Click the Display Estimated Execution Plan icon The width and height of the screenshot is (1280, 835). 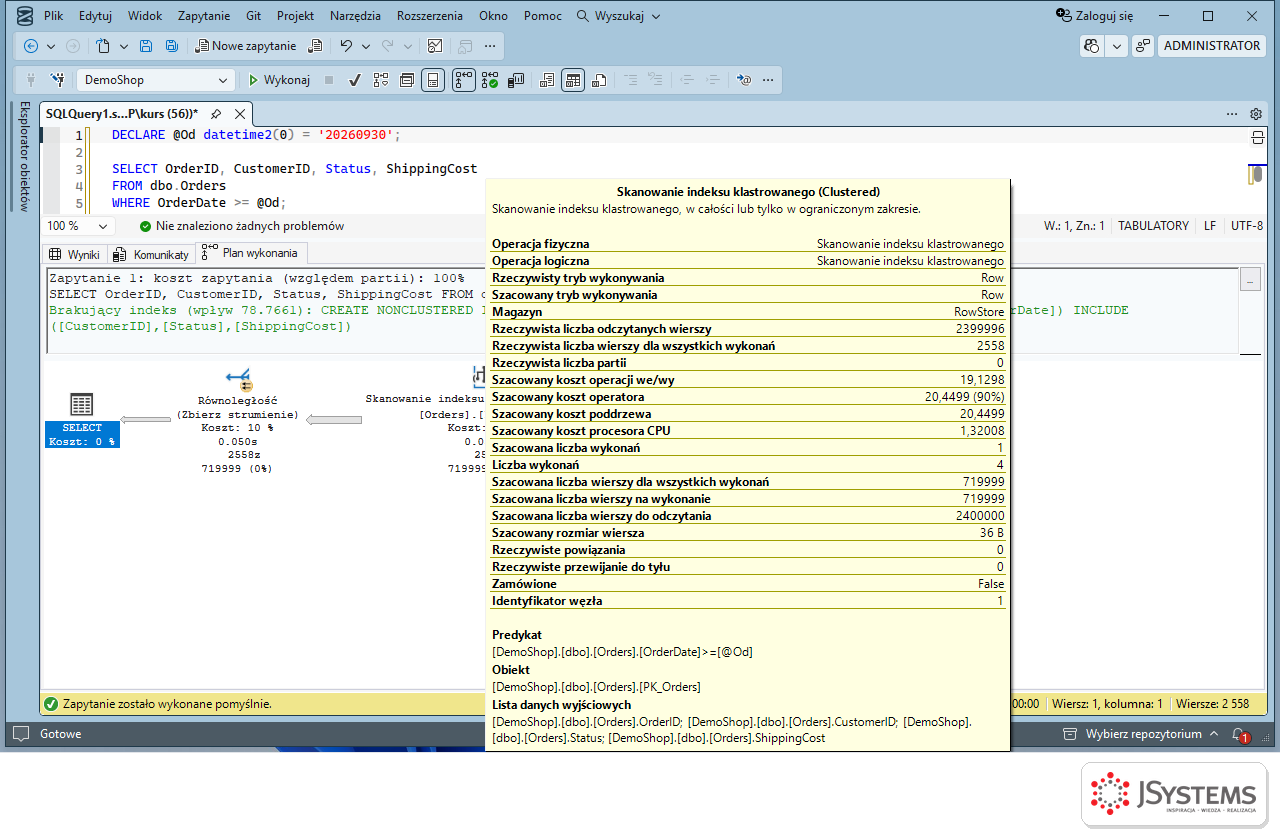pos(381,80)
